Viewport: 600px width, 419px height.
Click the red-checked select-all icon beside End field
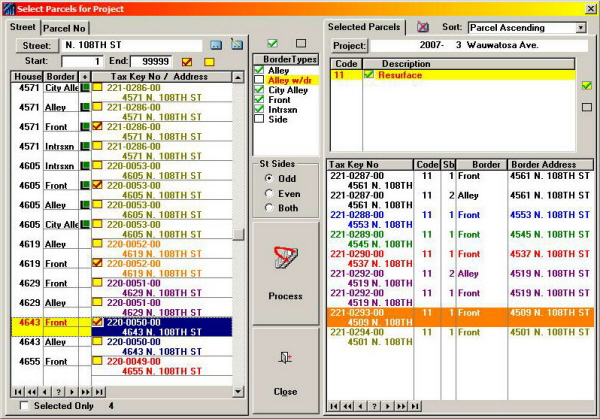(186, 61)
